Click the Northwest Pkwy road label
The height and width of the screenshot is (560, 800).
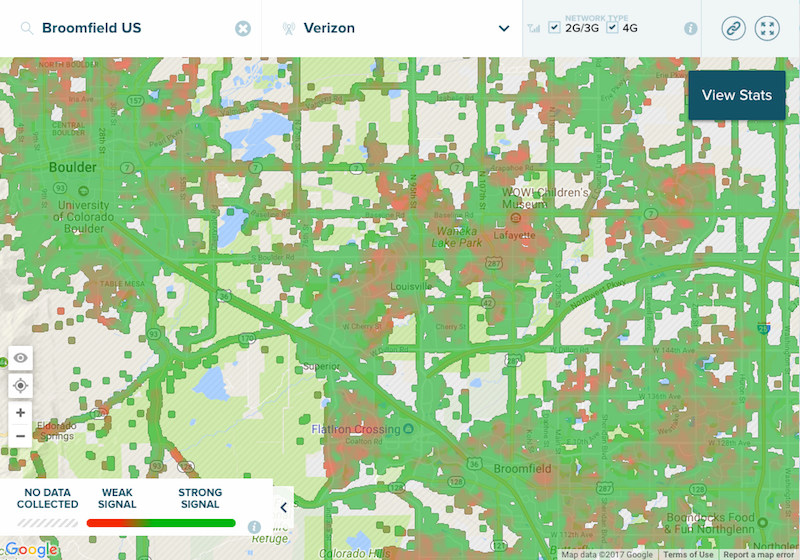click(597, 295)
